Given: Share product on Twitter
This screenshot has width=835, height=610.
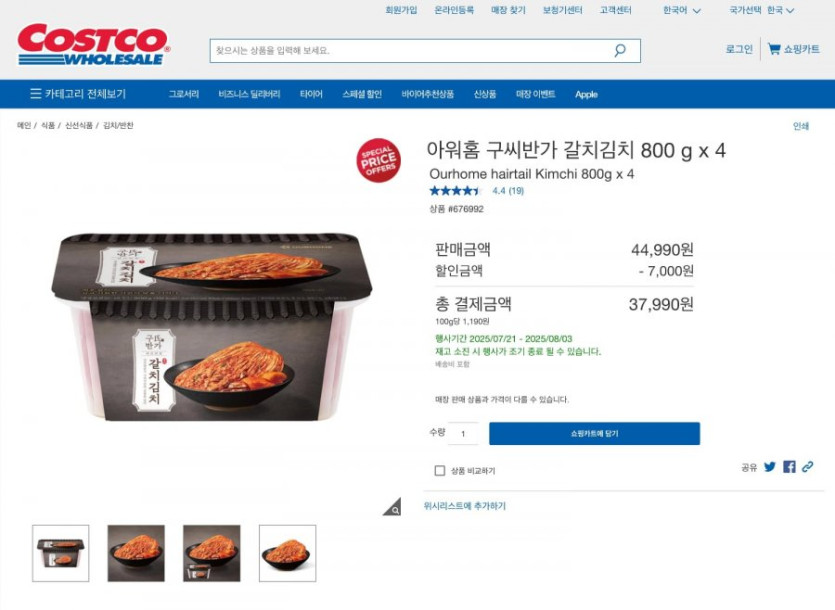Looking at the screenshot, I should pyautogui.click(x=770, y=467).
